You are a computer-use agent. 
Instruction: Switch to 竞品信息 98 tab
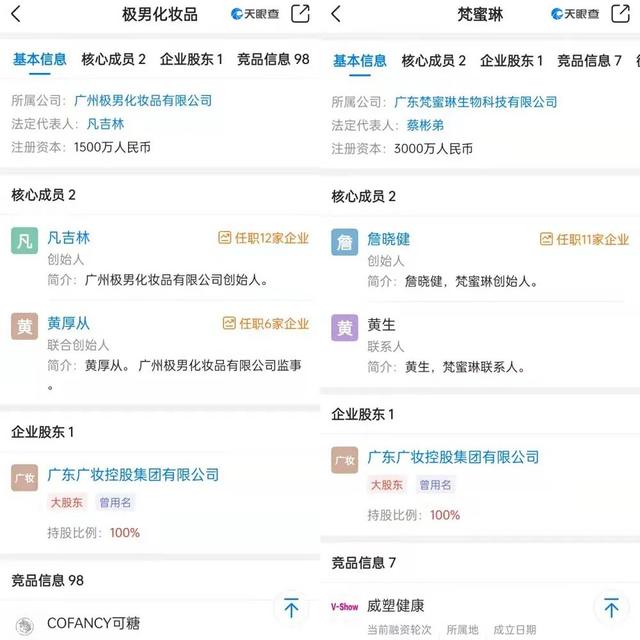point(273,60)
